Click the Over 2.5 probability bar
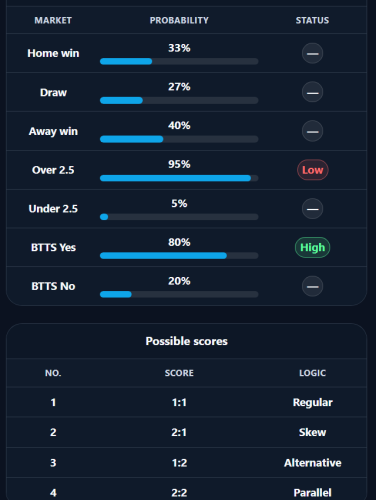Image resolution: width=376 pixels, height=500 pixels. point(179,178)
